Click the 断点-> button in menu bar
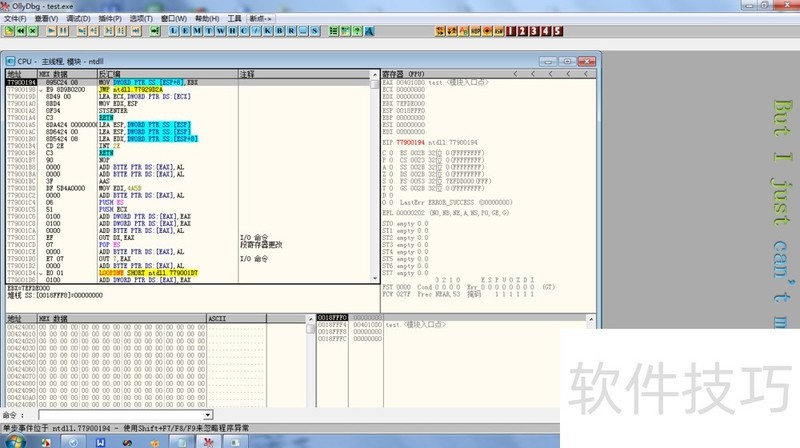The height and width of the screenshot is (448, 800). (x=260, y=18)
